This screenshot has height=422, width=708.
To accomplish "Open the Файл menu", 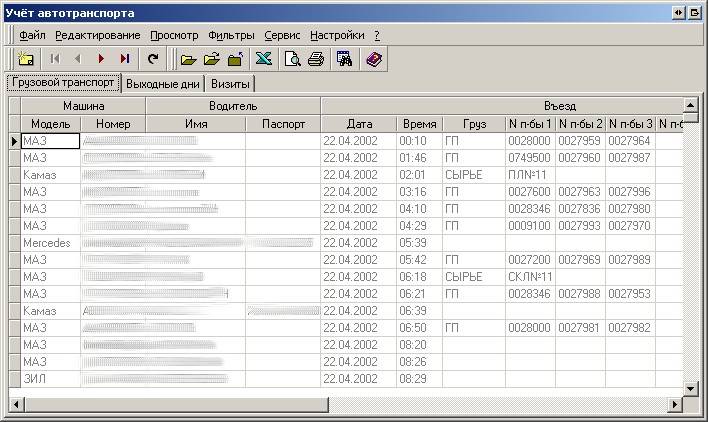I will coord(32,35).
